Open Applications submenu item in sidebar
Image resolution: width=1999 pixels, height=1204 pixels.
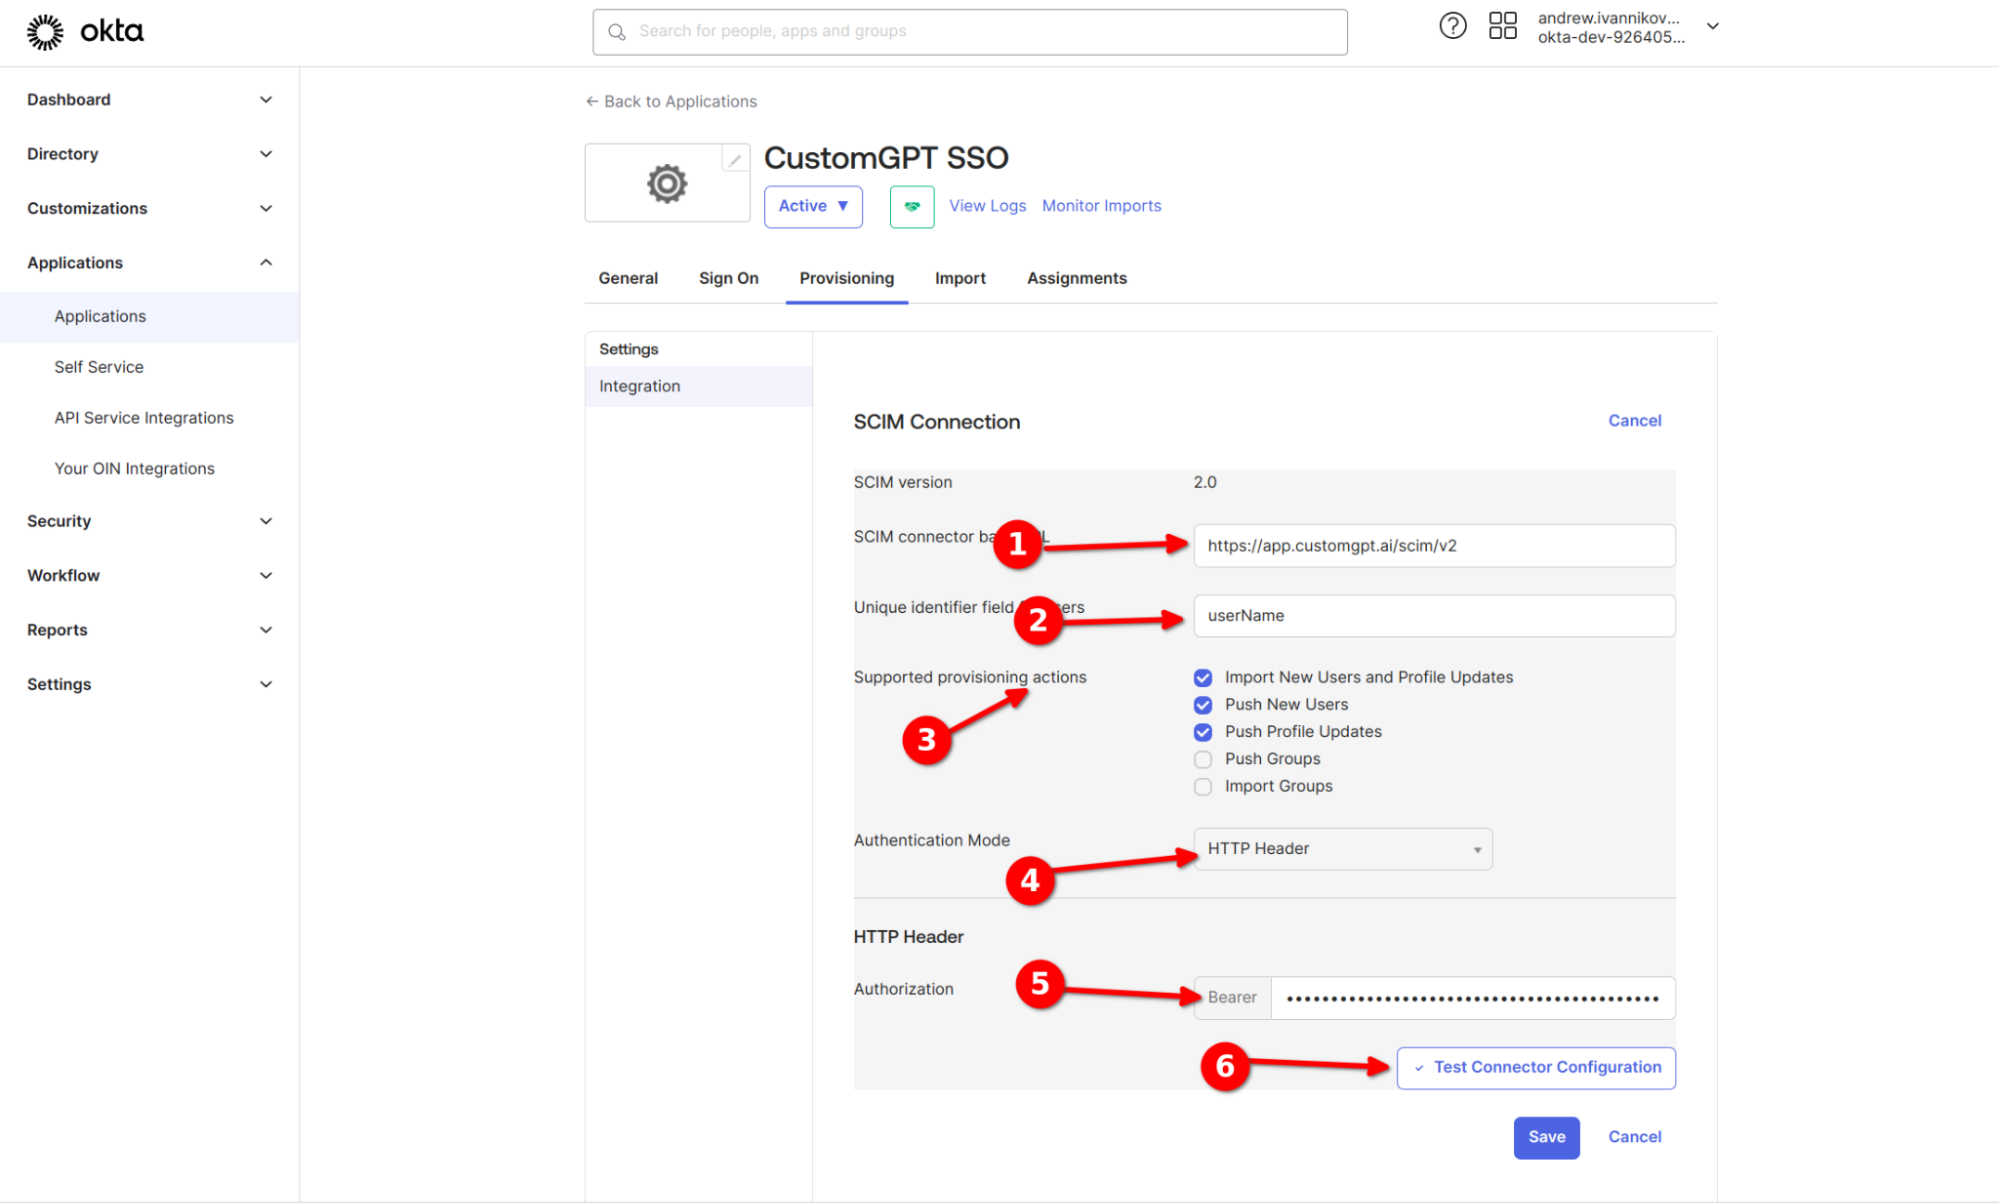[x=150, y=317]
